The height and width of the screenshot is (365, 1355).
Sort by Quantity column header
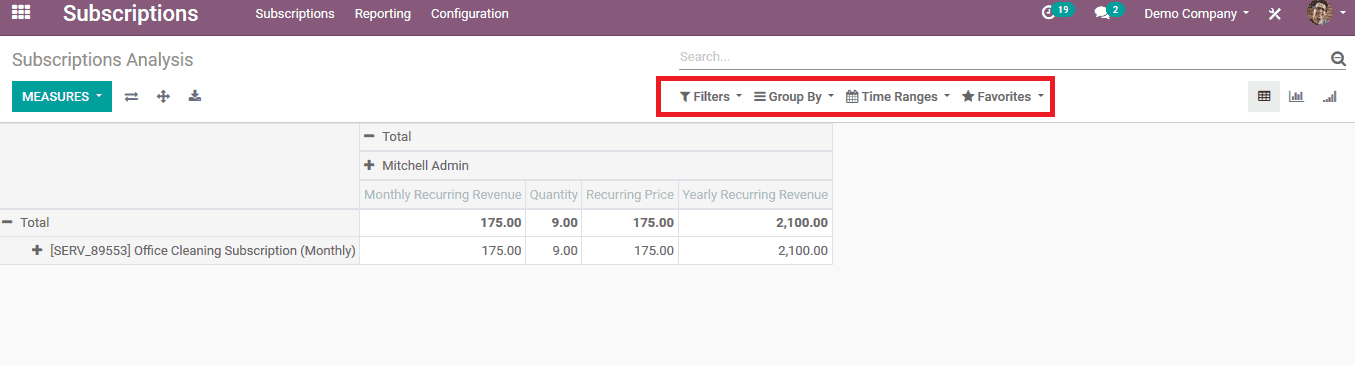point(554,194)
